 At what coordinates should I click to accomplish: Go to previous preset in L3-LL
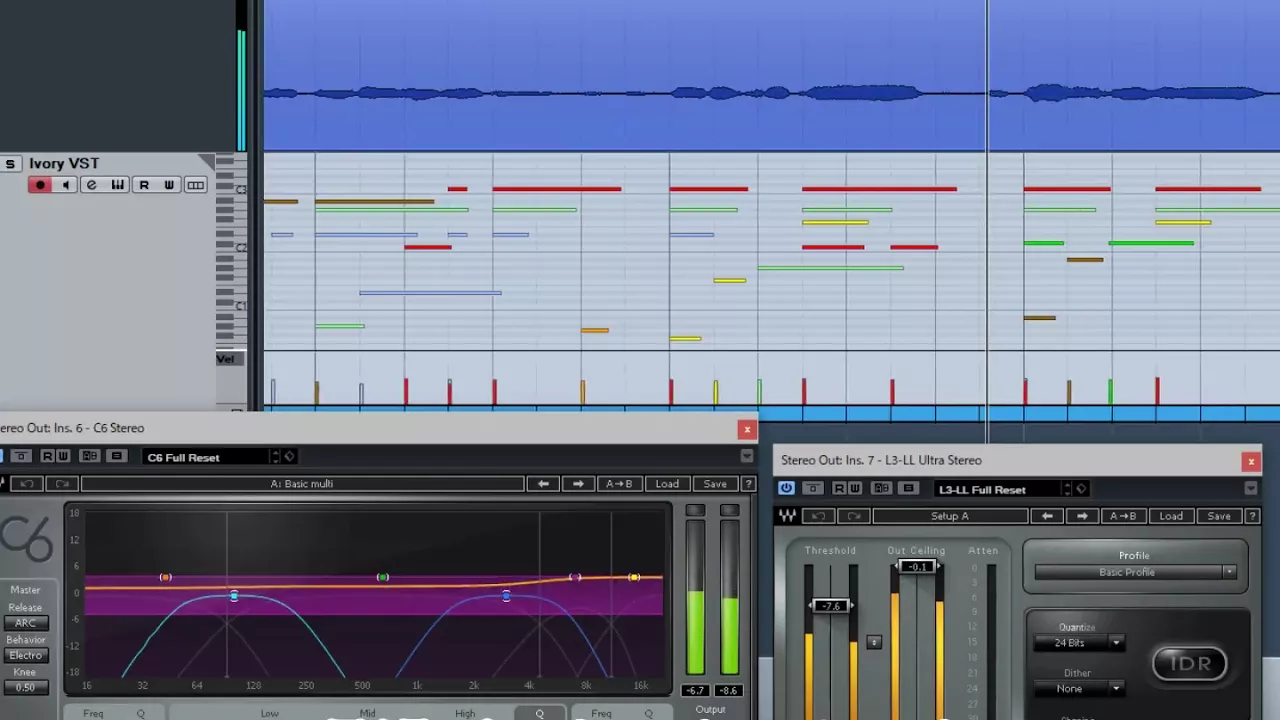1047,516
